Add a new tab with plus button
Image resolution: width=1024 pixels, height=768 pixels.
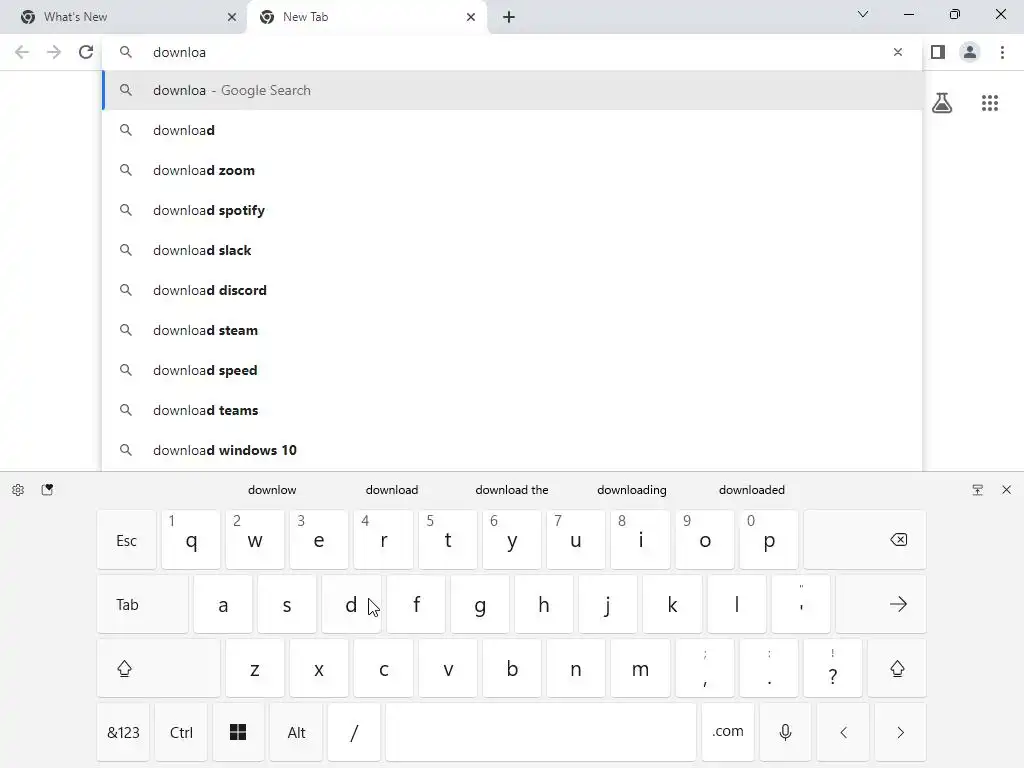tap(509, 17)
